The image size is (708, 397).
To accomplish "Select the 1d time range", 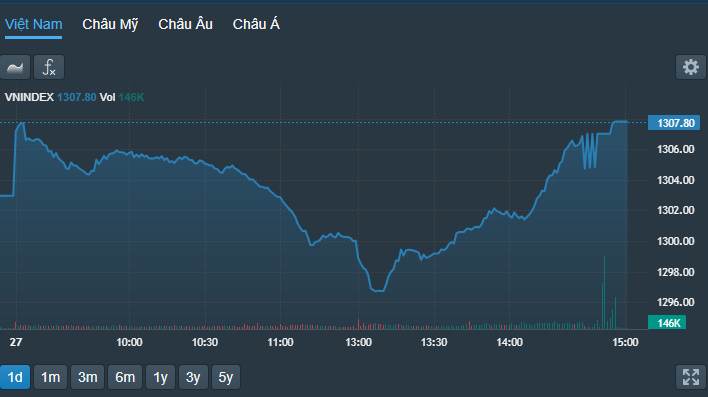I will 15,377.
